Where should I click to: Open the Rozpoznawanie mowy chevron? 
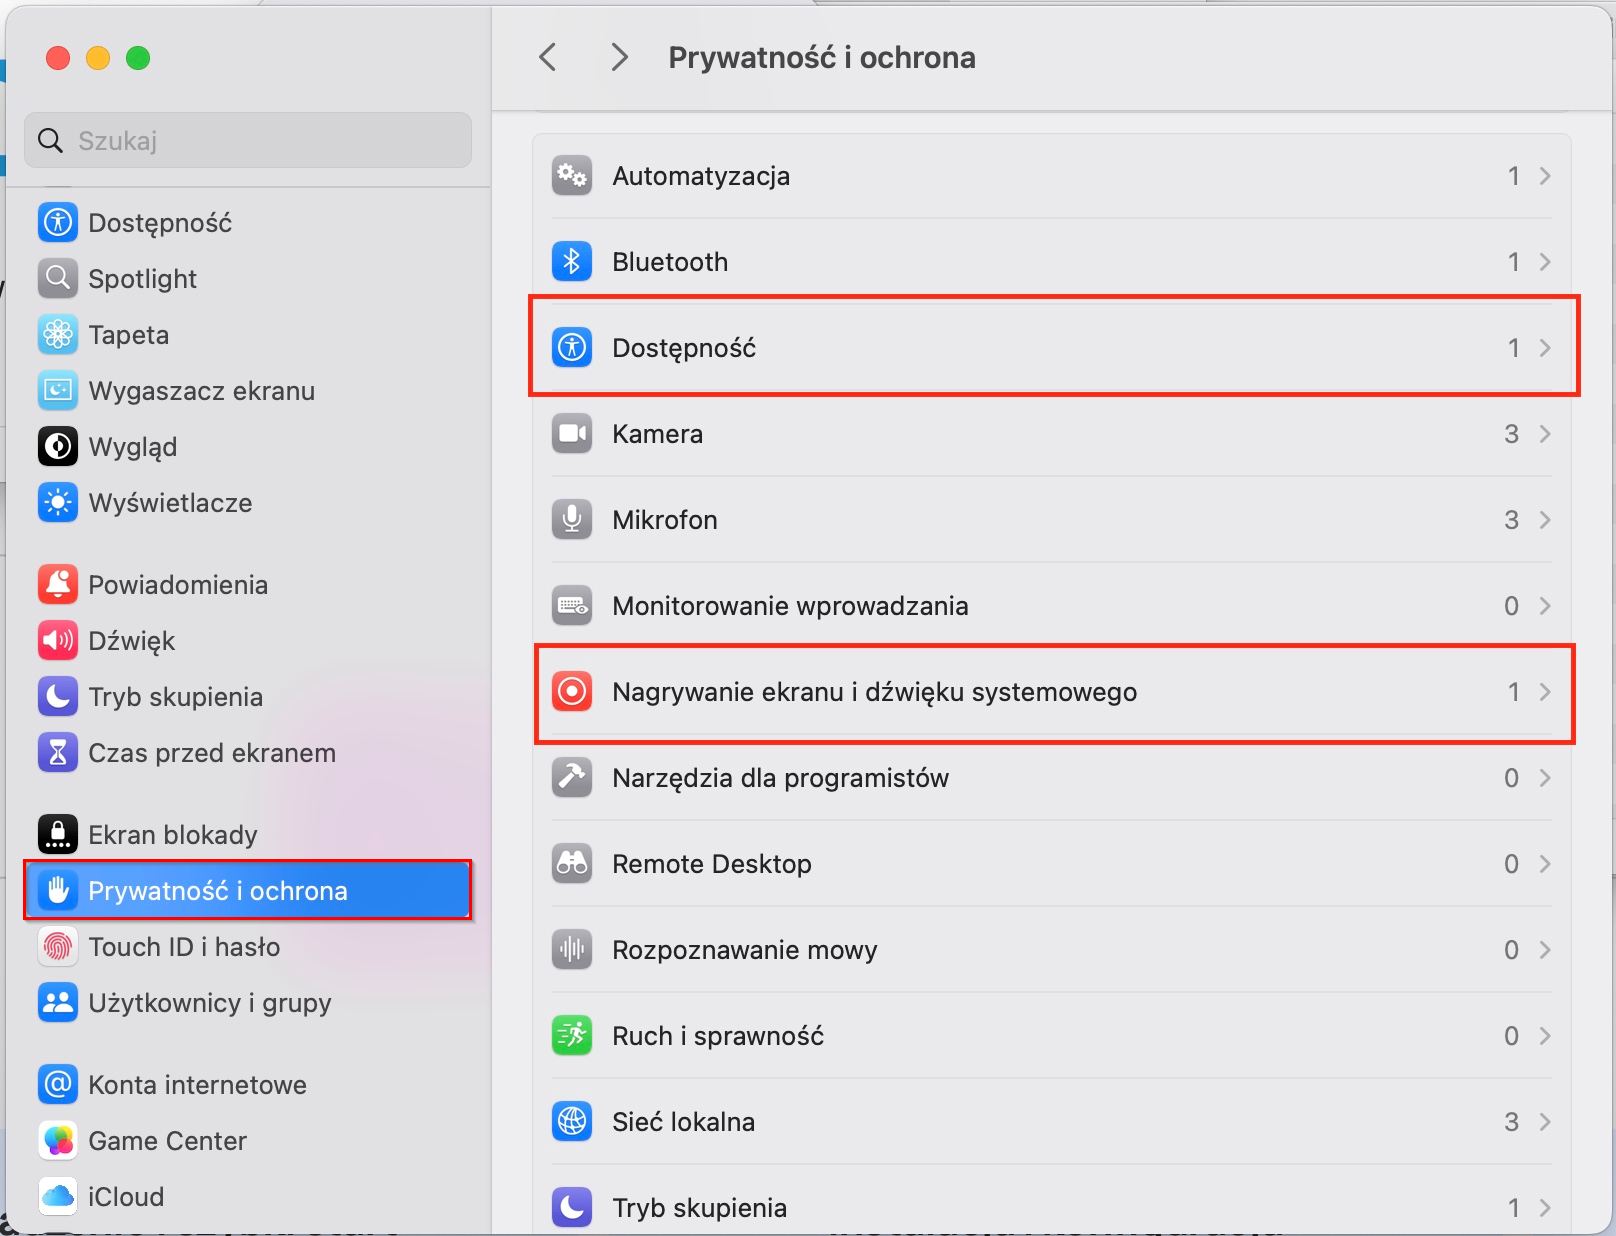point(1545,950)
